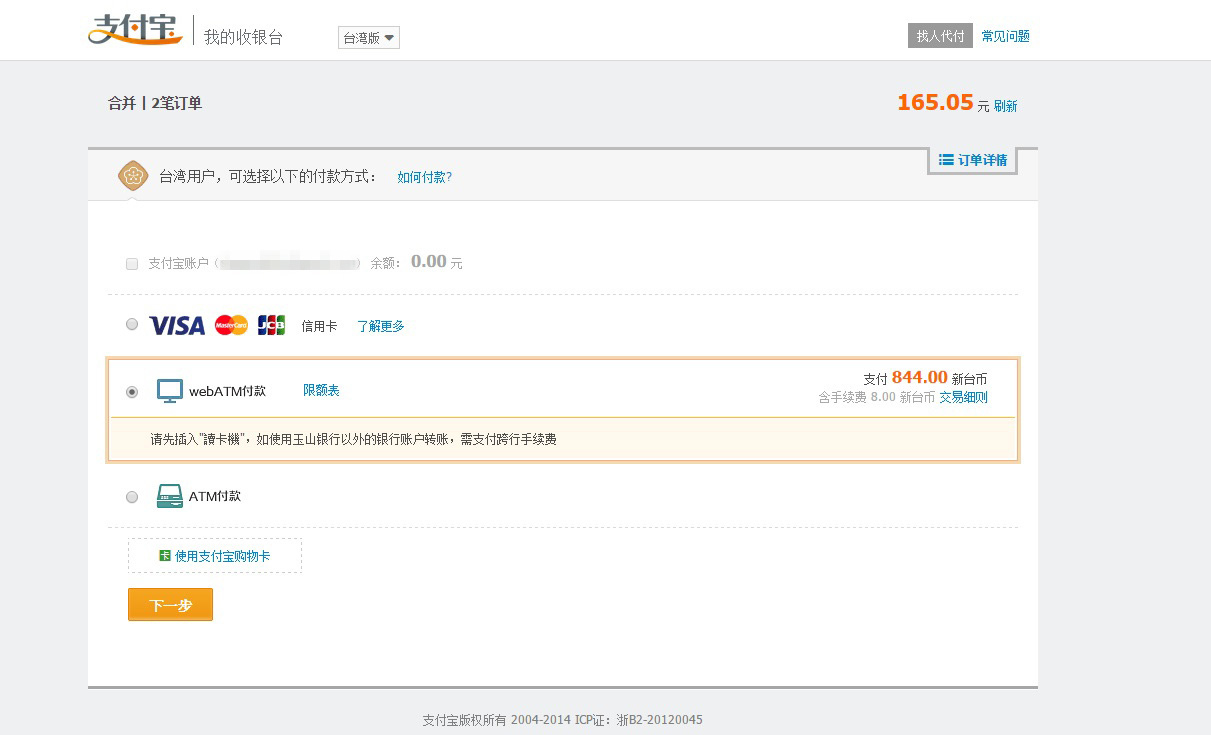1211x735 pixels.
Task: Click the 支付宝版权所有 footer text
Action: (x=563, y=720)
